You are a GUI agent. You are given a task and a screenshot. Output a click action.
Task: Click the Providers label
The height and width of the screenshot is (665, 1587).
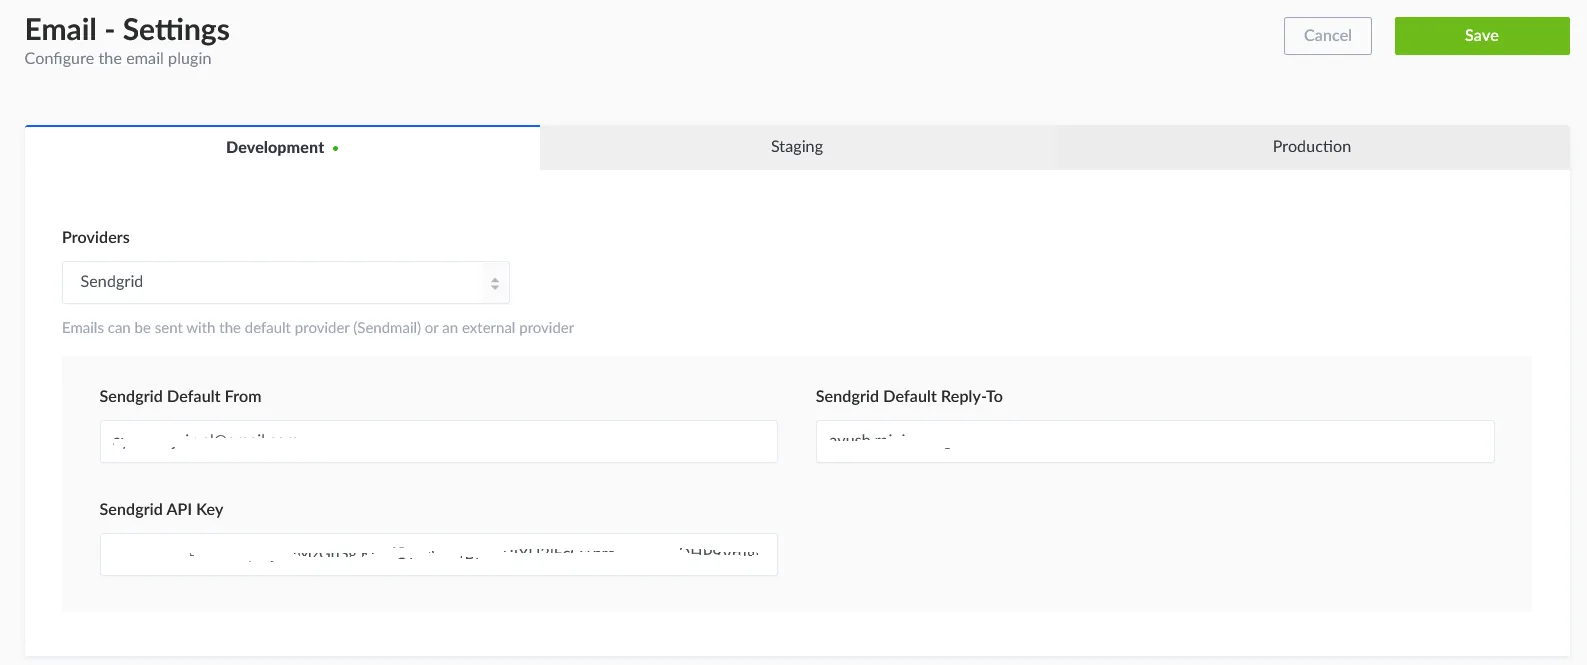coord(96,238)
